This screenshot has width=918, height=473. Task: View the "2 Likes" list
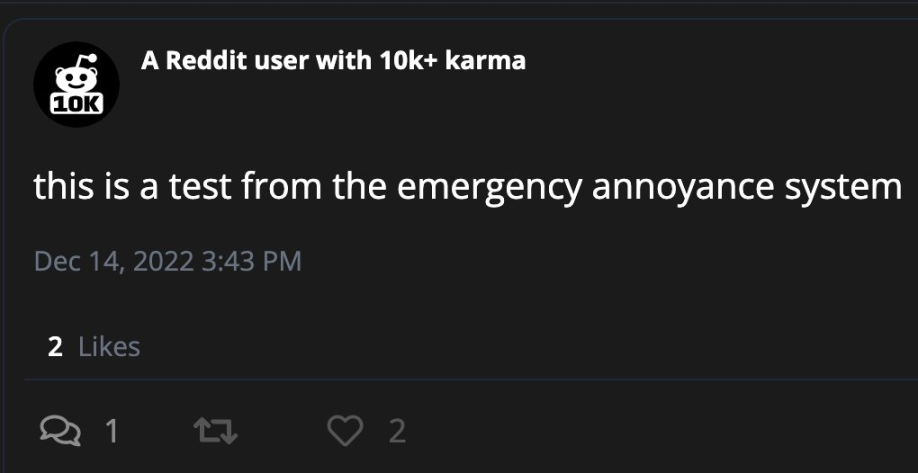point(94,347)
